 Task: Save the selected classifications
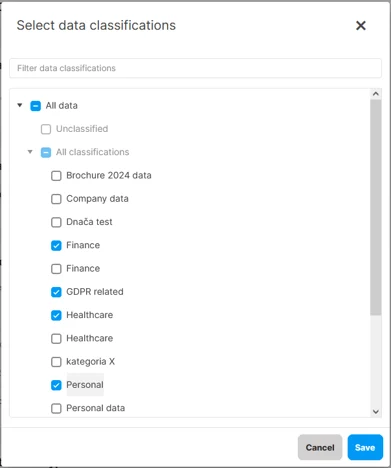[x=365, y=447]
